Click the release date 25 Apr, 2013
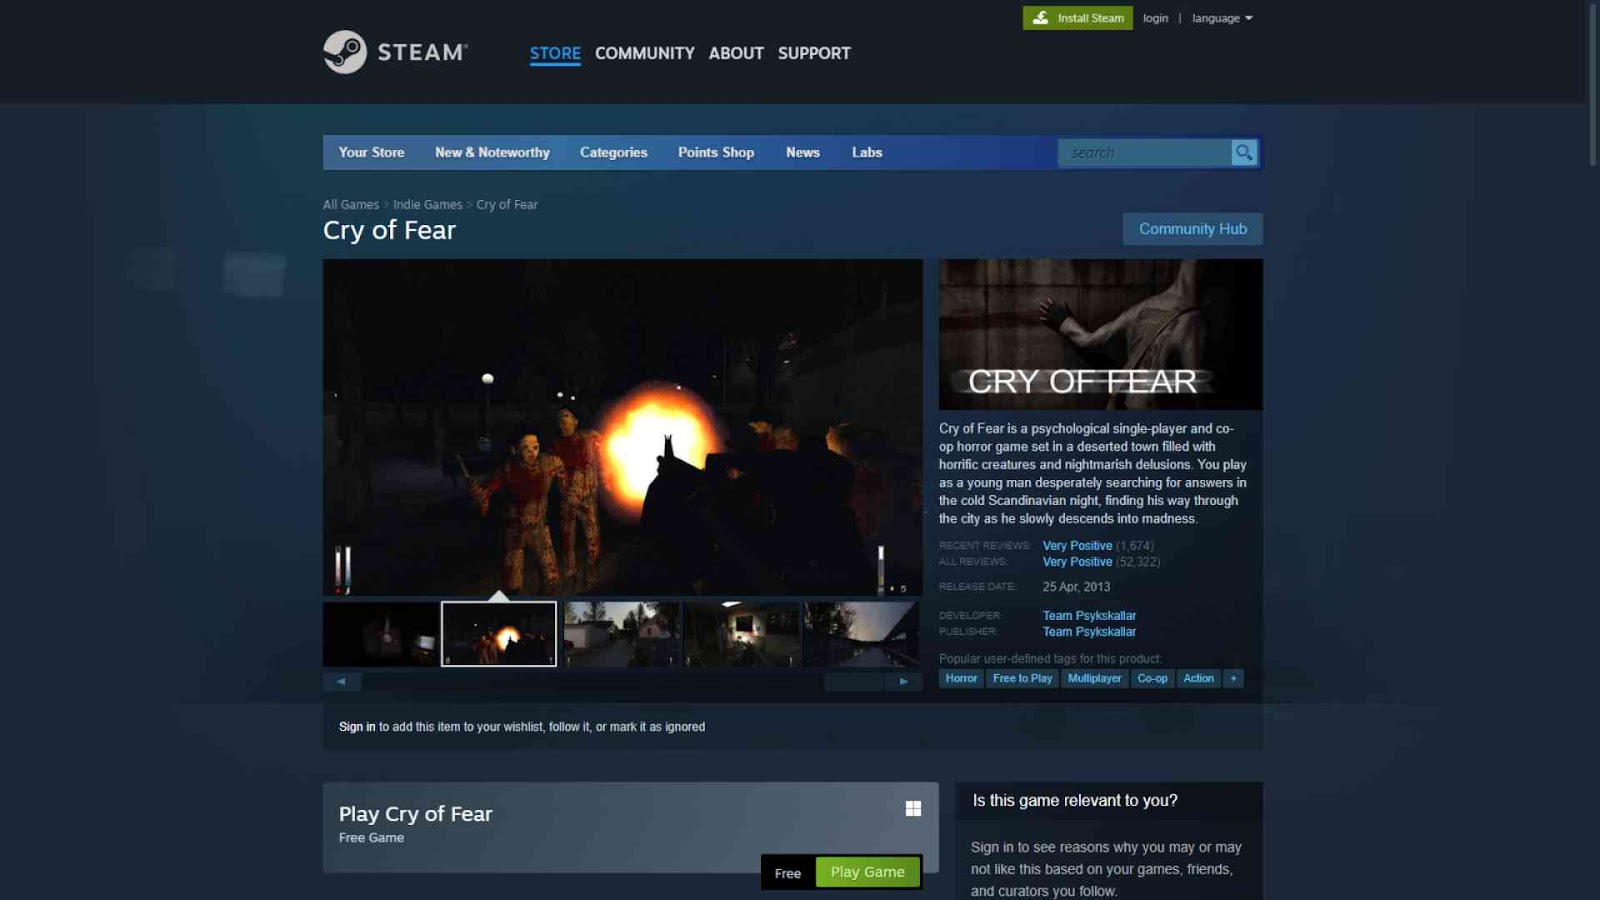Viewport: 1600px width, 900px height. [1076, 587]
